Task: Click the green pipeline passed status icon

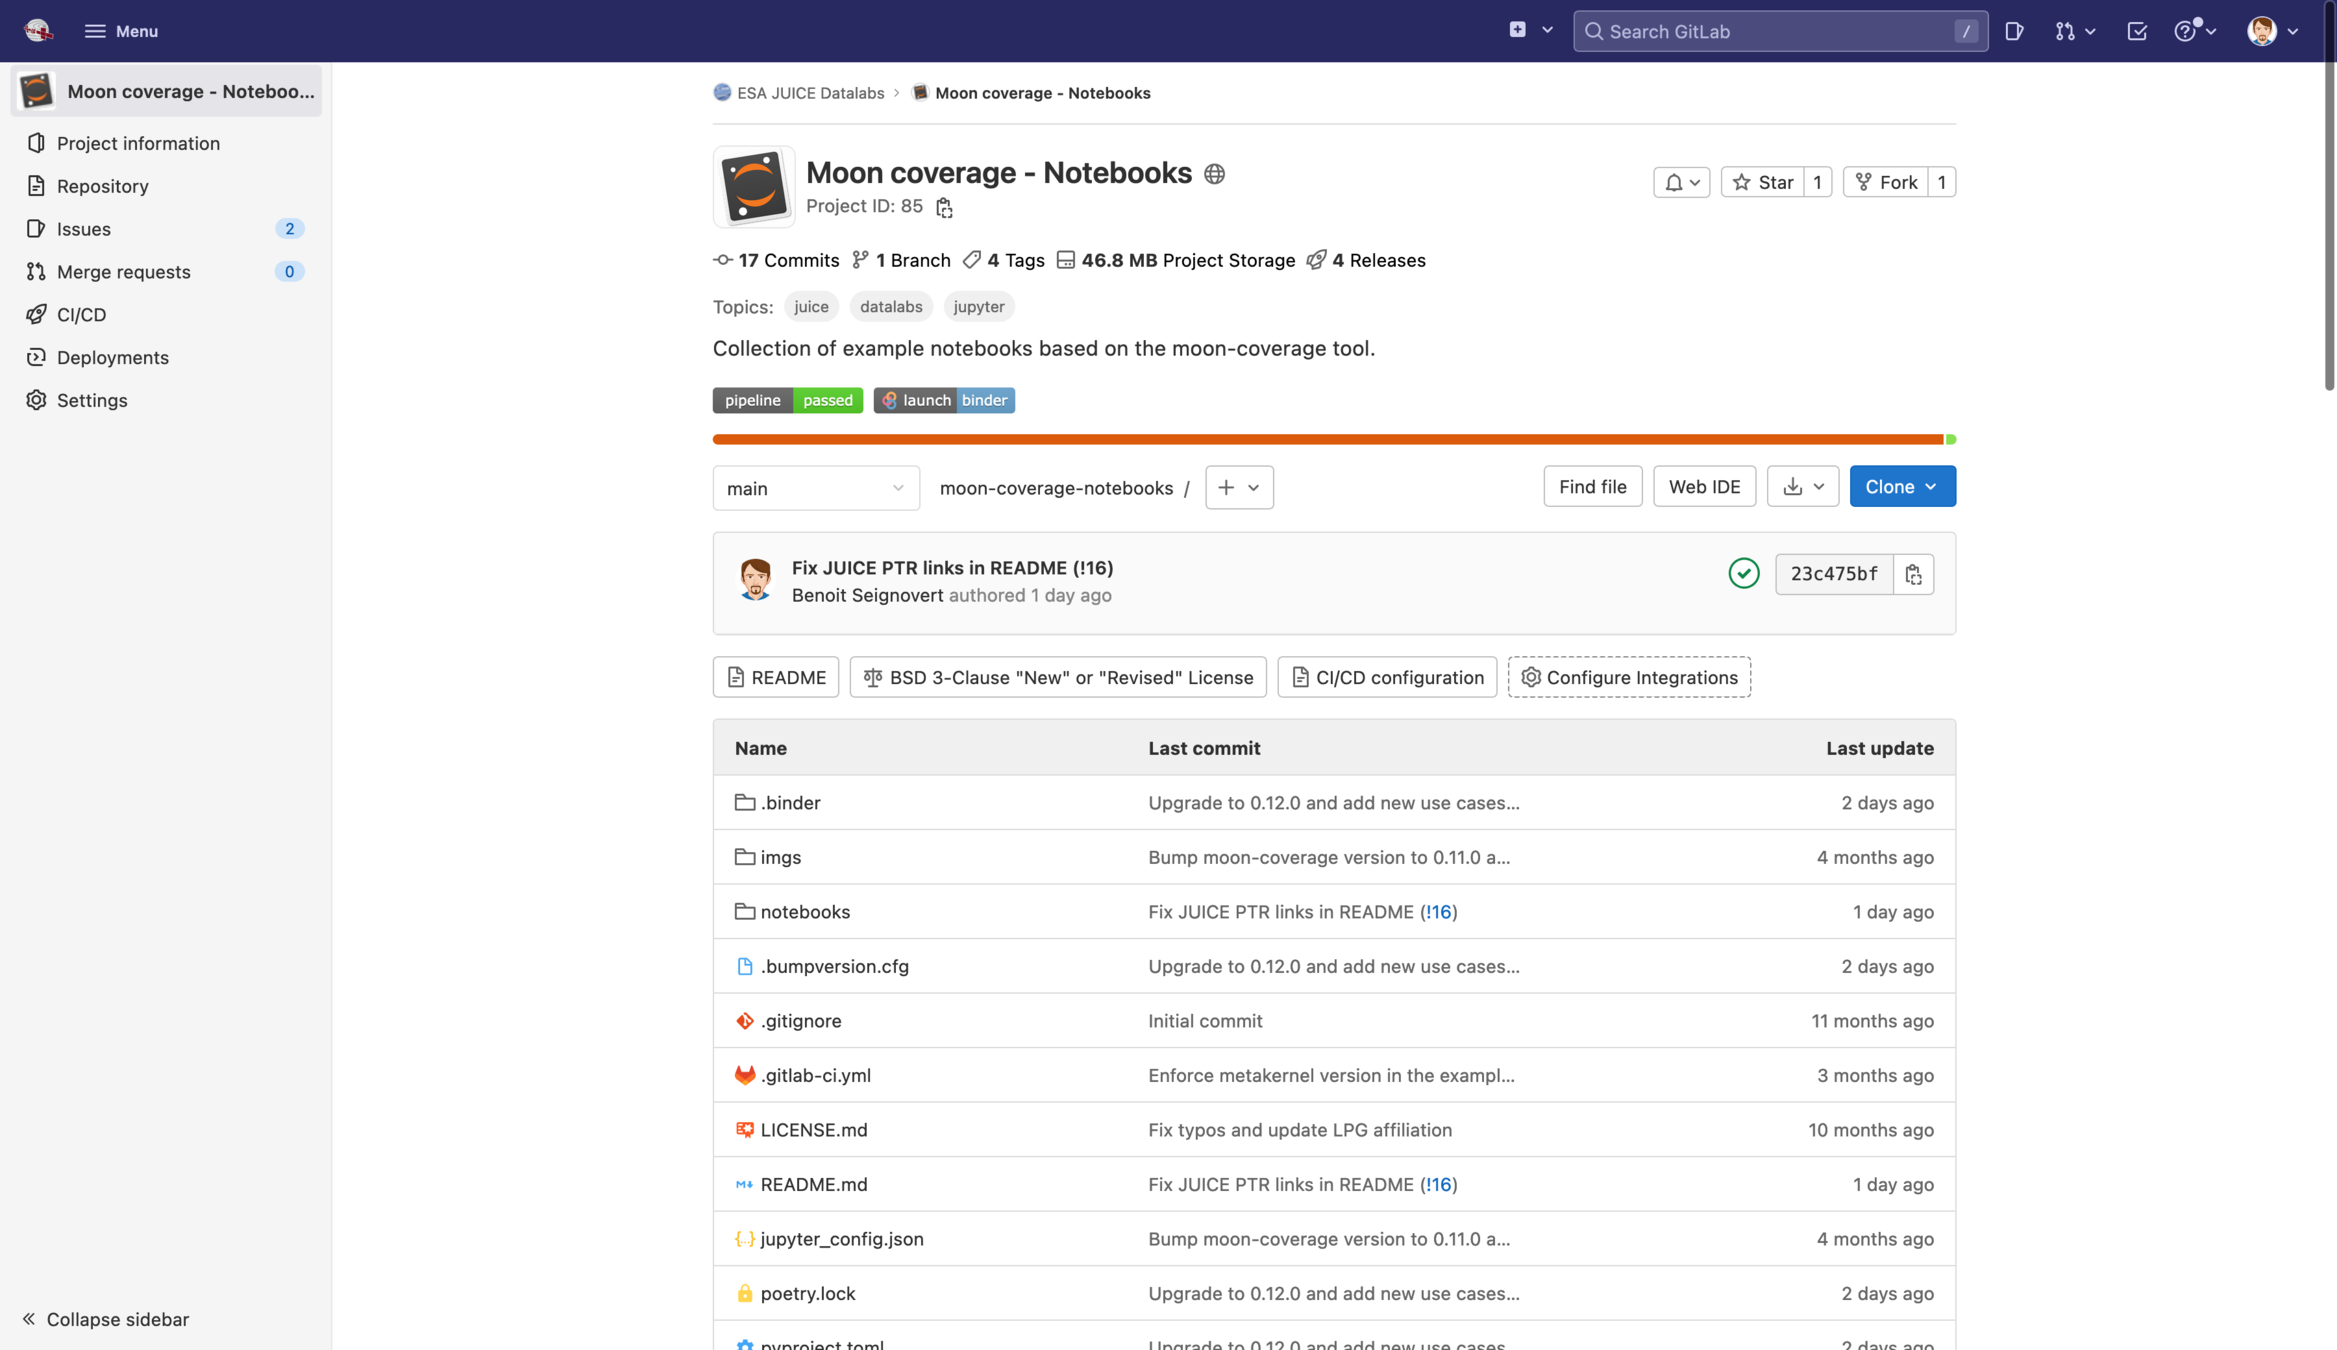Action: point(1743,573)
